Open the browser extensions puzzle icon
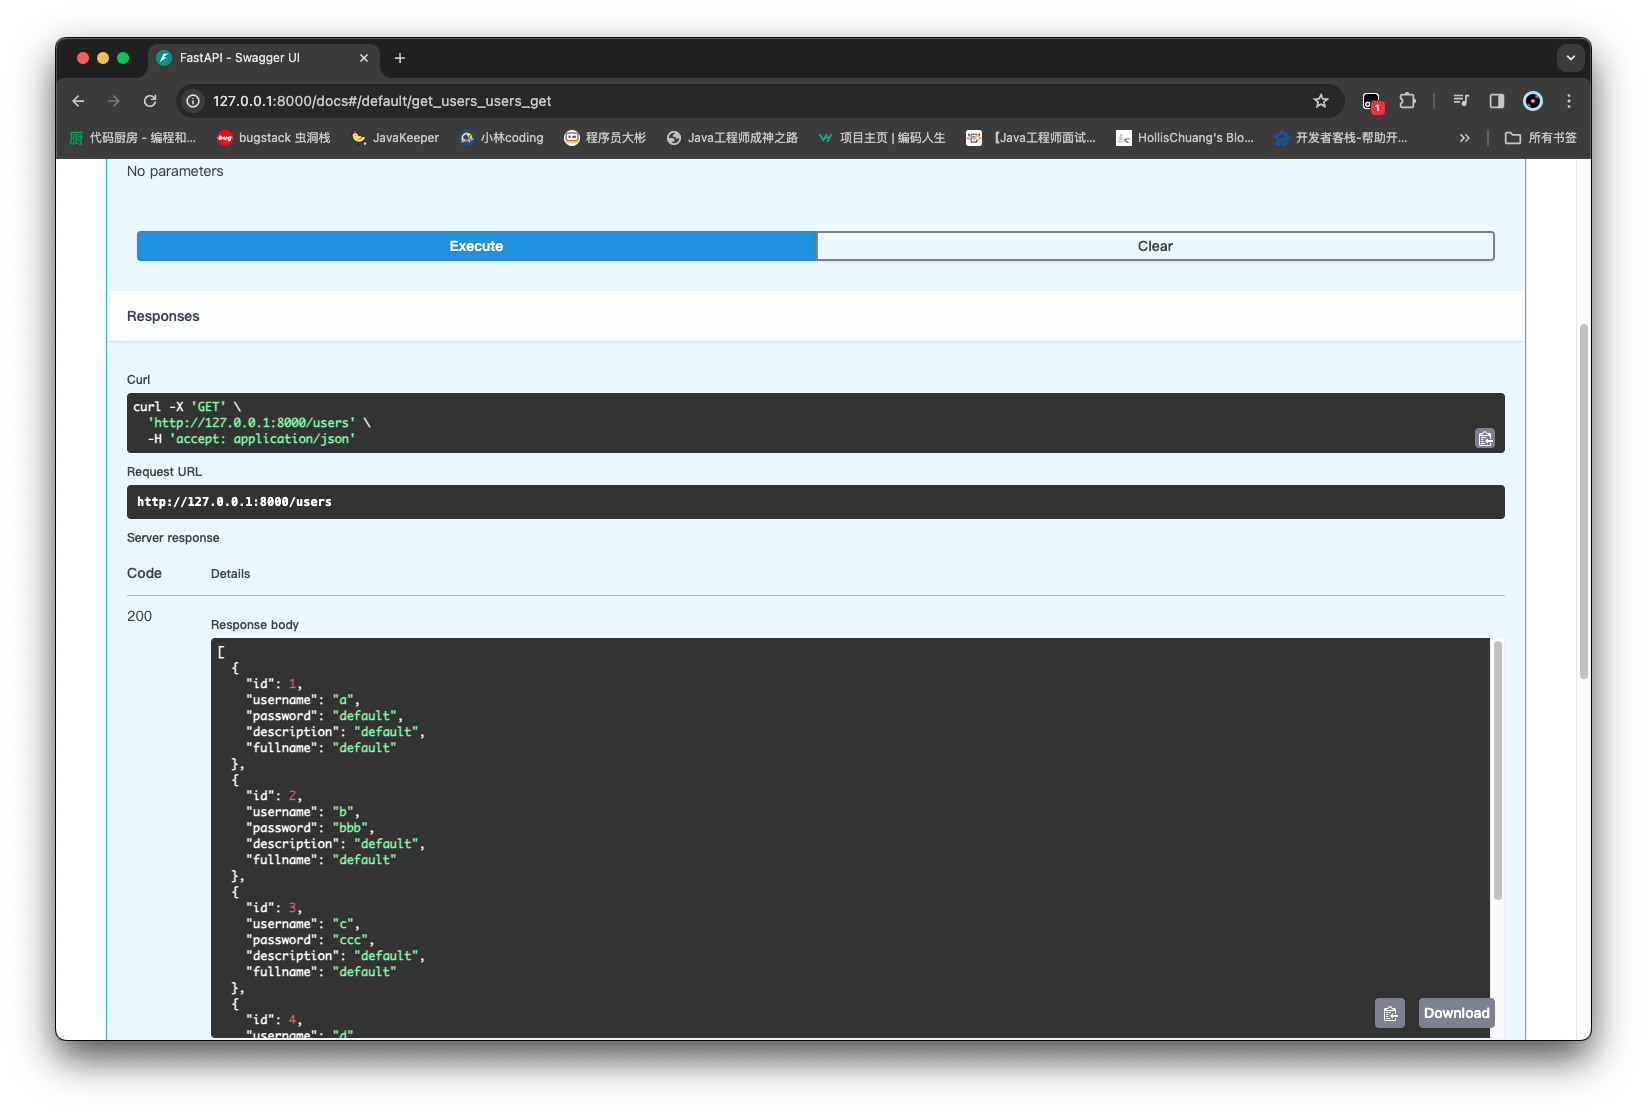This screenshot has width=1647, height=1114. (1407, 101)
